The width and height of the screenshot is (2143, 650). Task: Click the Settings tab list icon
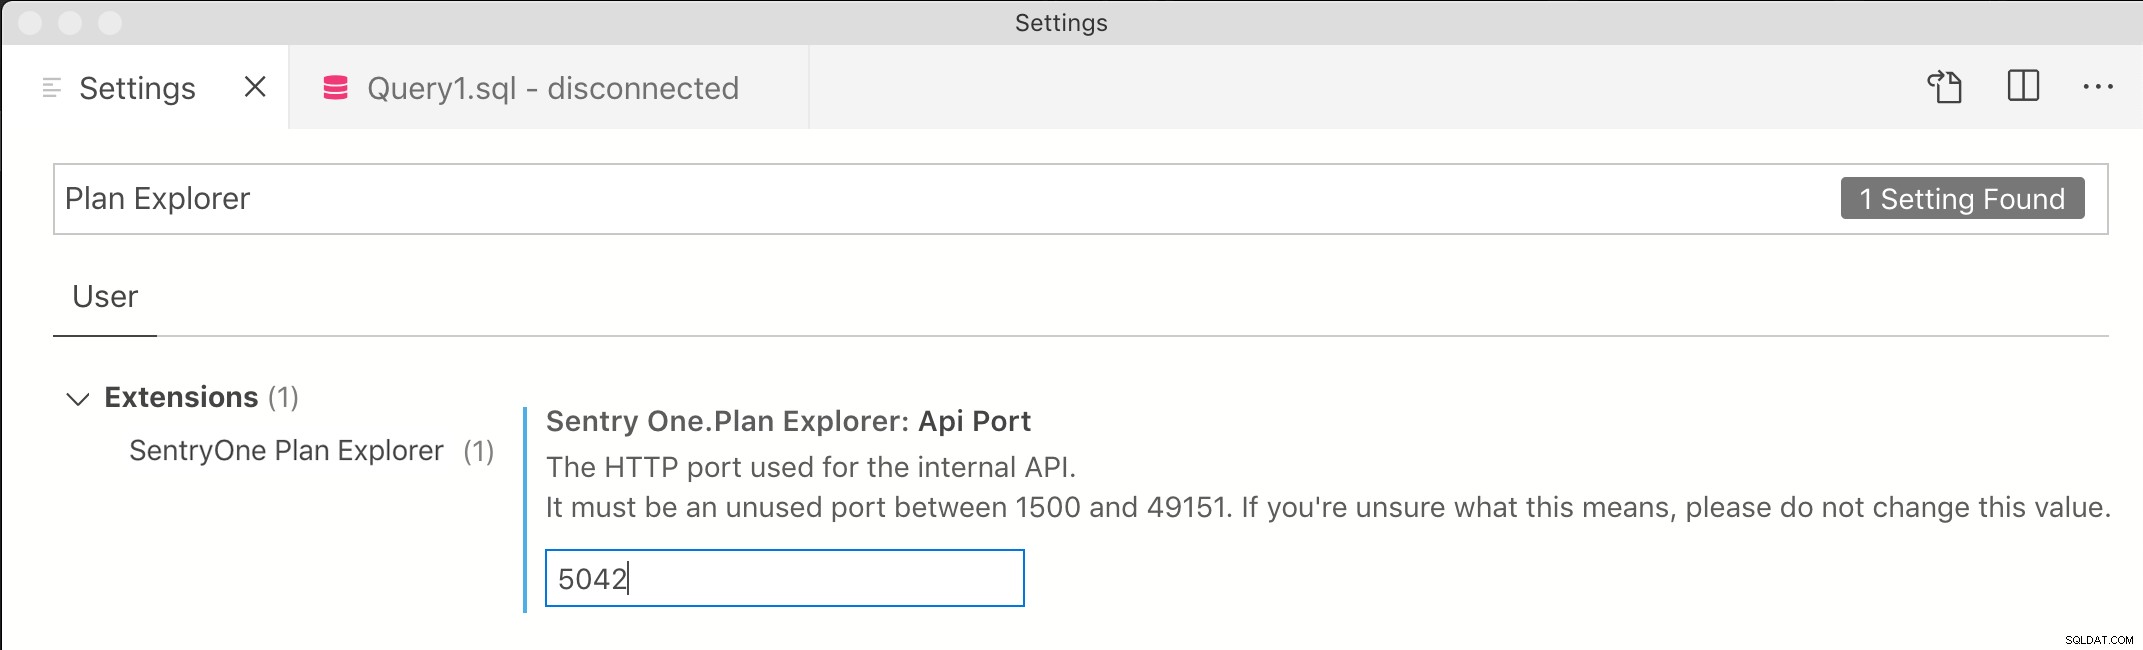click(52, 88)
